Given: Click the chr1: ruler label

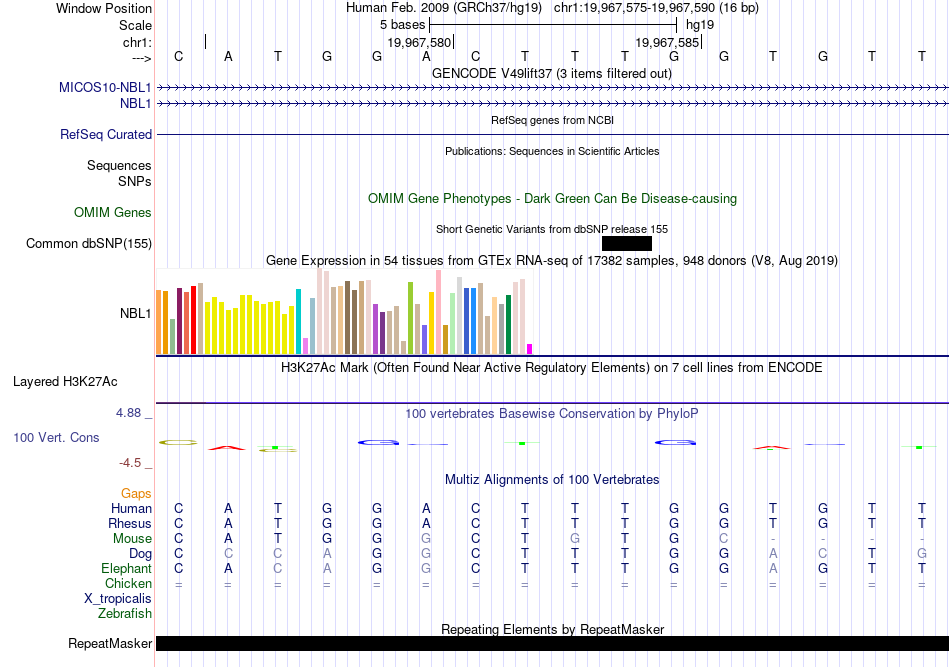Looking at the screenshot, I should [x=137, y=42].
